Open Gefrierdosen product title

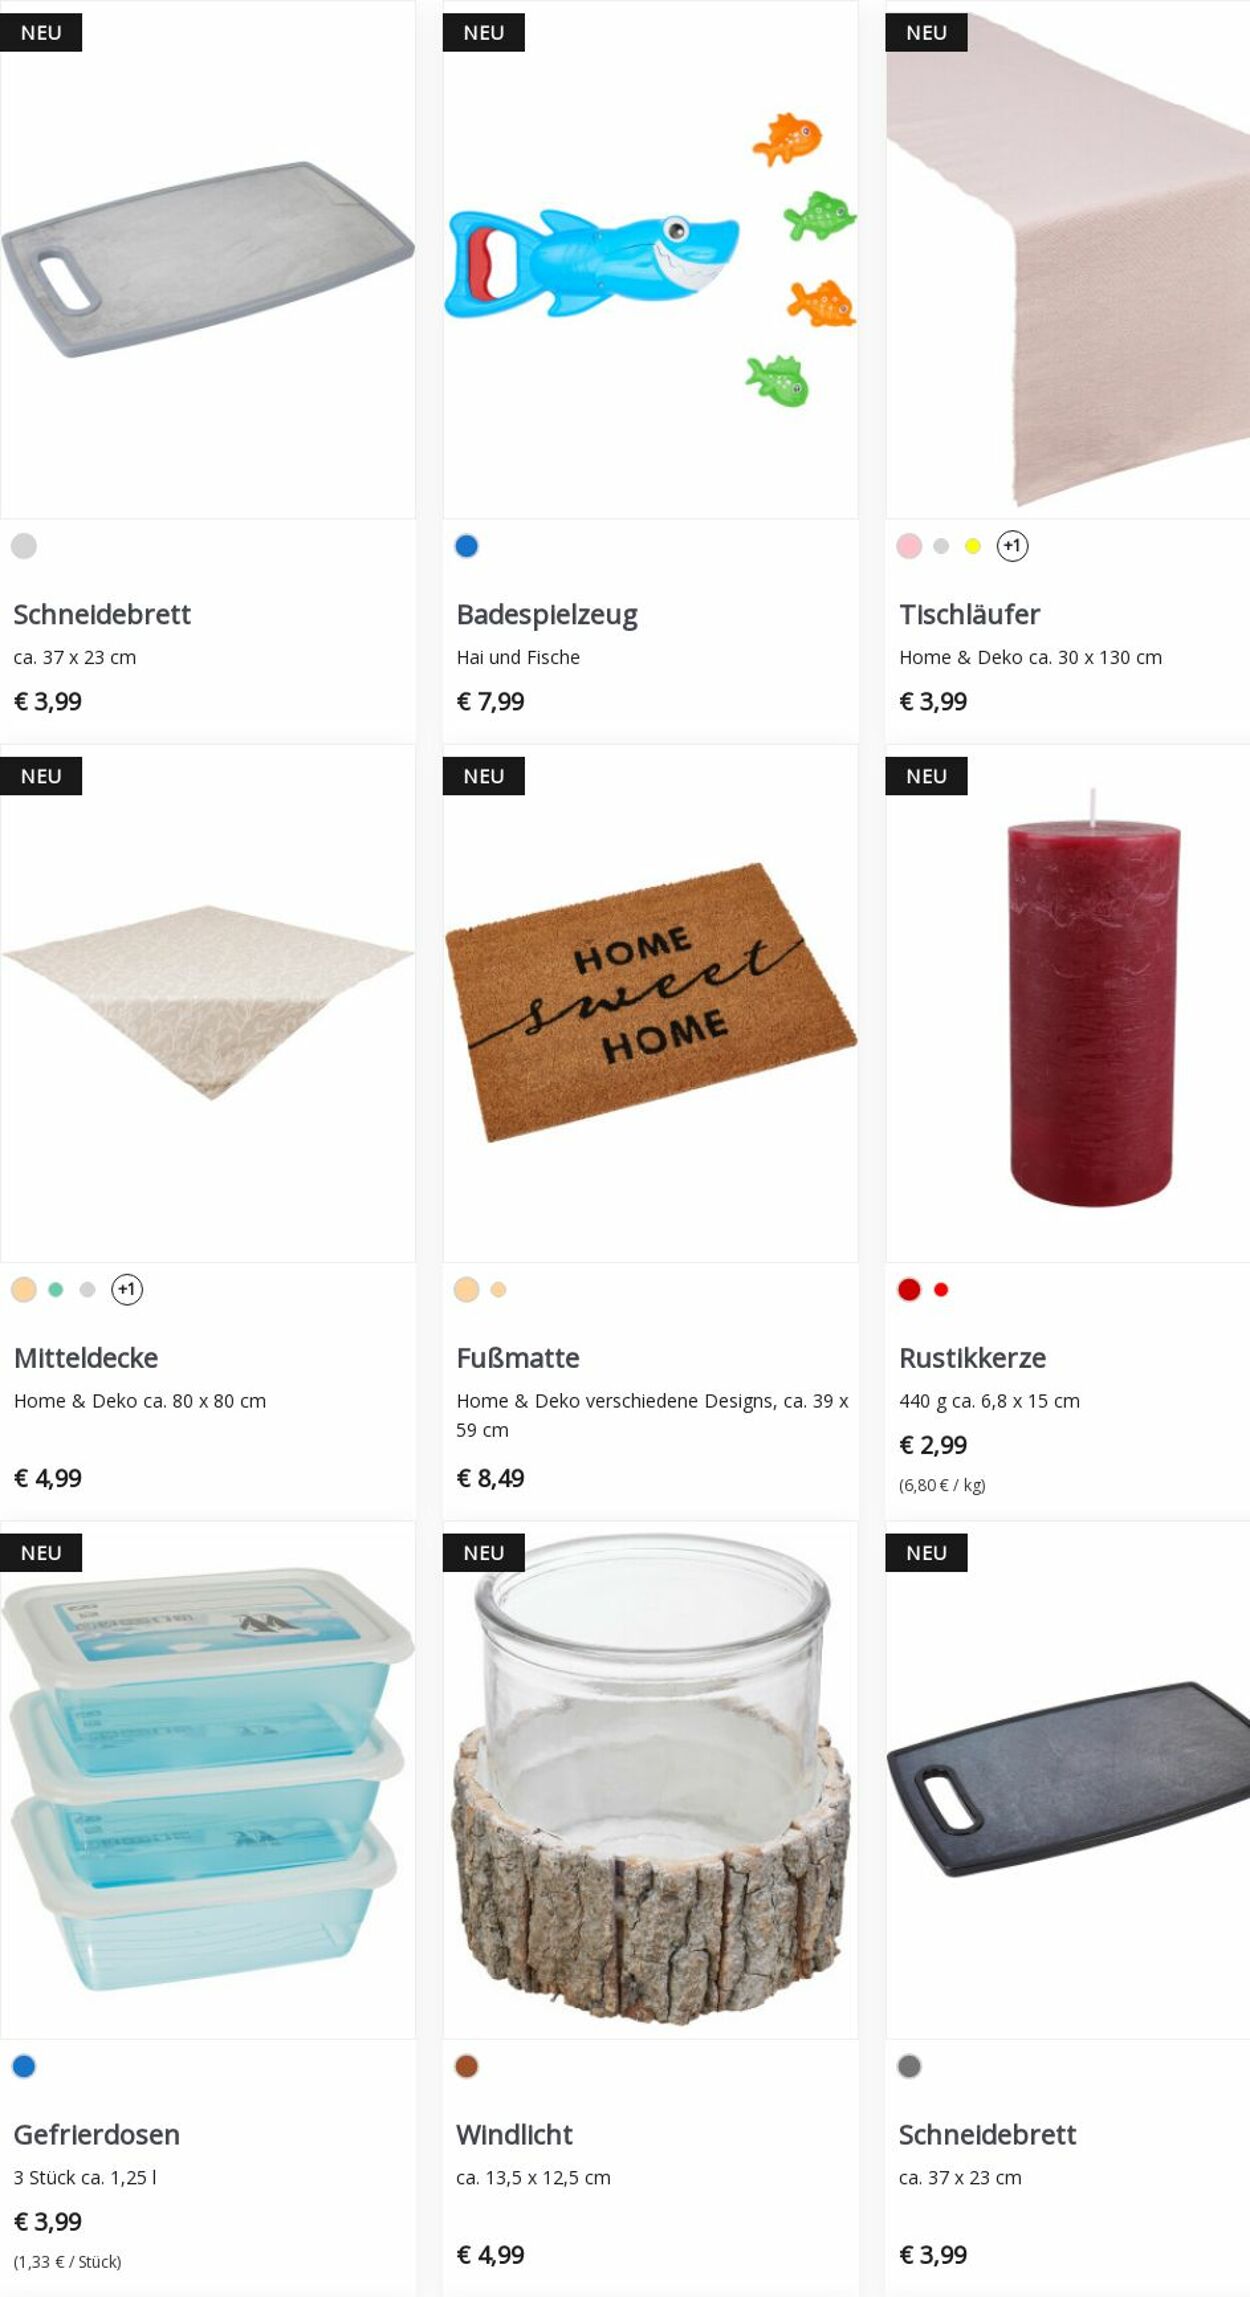[97, 2134]
